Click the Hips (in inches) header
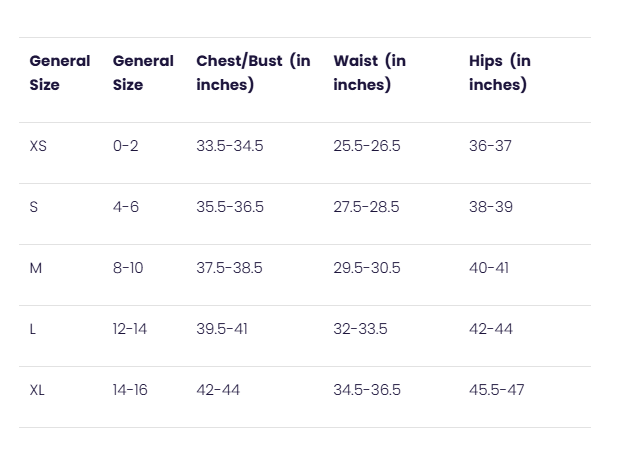 click(x=500, y=73)
